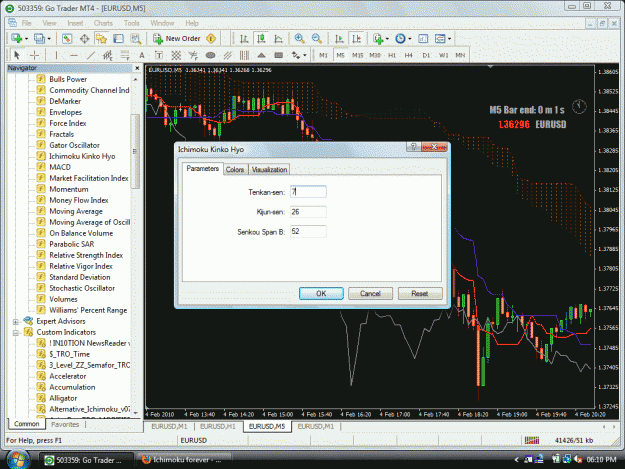Switch to the Favorites navigator tab
Image resolution: width=625 pixels, height=469 pixels.
(x=65, y=424)
